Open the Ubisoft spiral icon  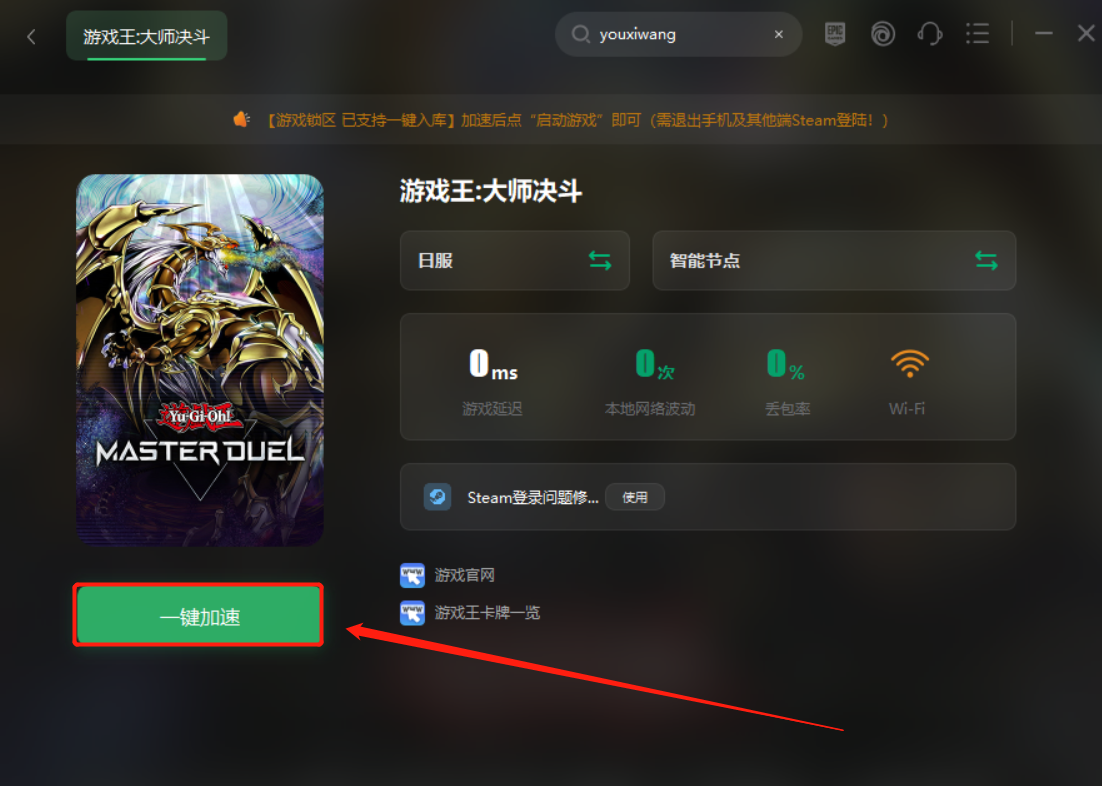[x=883, y=34]
